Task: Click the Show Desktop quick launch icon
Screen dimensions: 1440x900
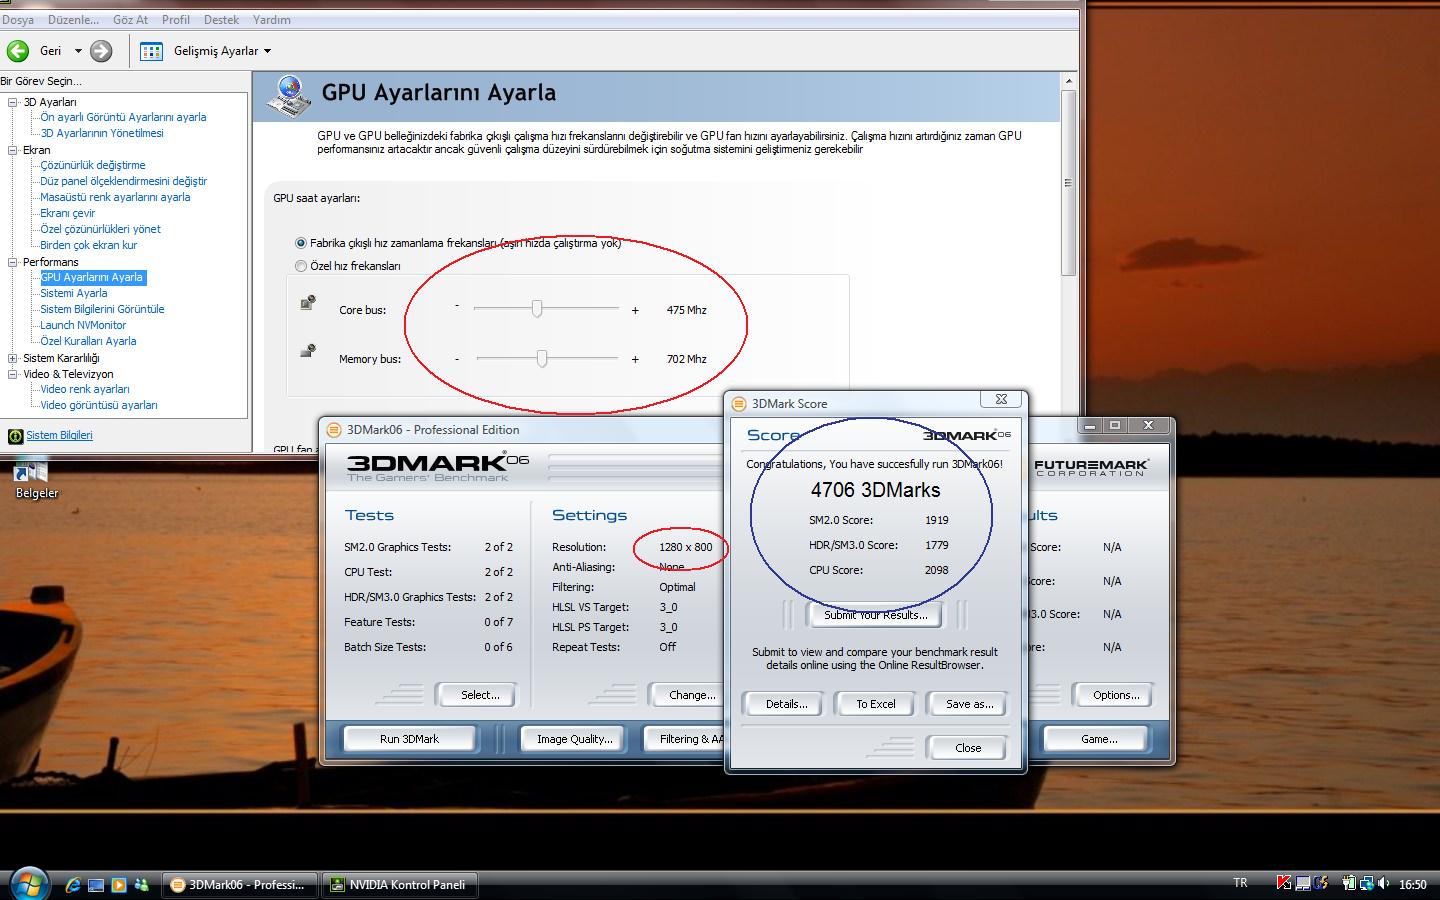Action: coord(96,885)
